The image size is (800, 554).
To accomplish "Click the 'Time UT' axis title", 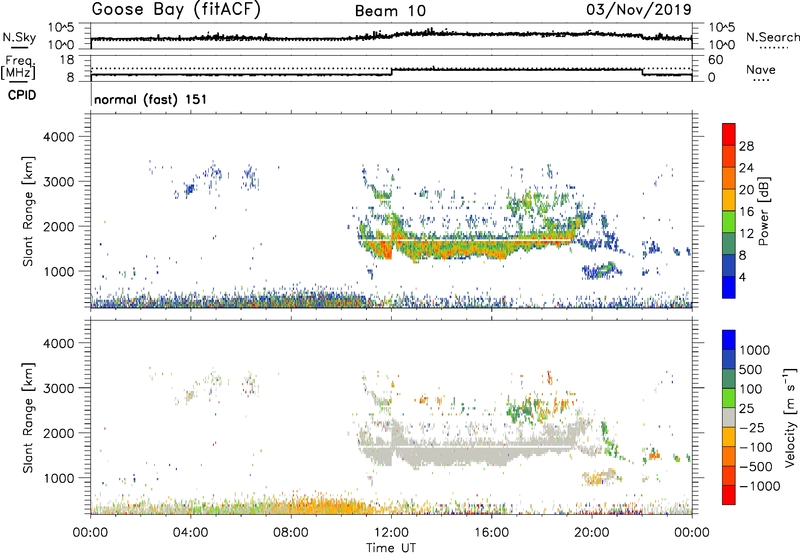I will click(391, 548).
